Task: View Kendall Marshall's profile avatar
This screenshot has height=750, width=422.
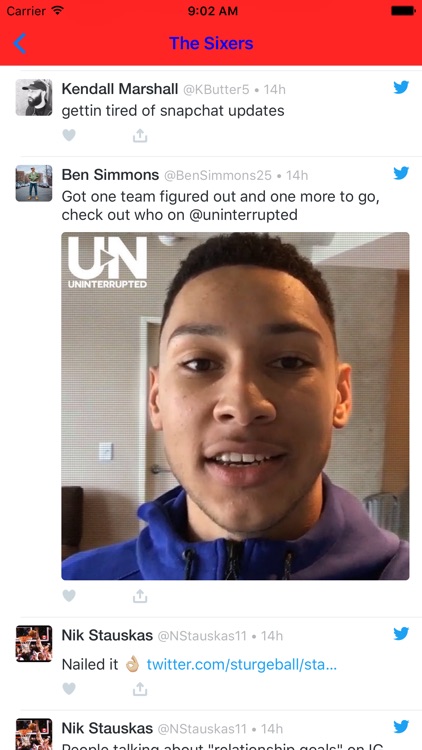Action: click(x=34, y=98)
